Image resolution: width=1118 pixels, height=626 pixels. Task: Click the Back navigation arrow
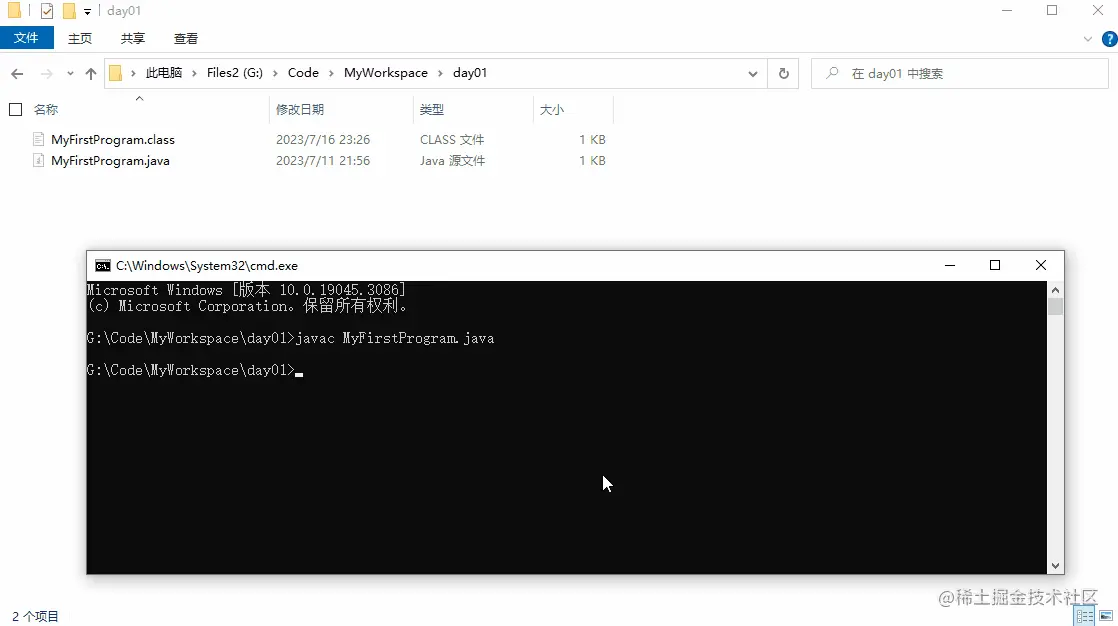pyautogui.click(x=18, y=73)
